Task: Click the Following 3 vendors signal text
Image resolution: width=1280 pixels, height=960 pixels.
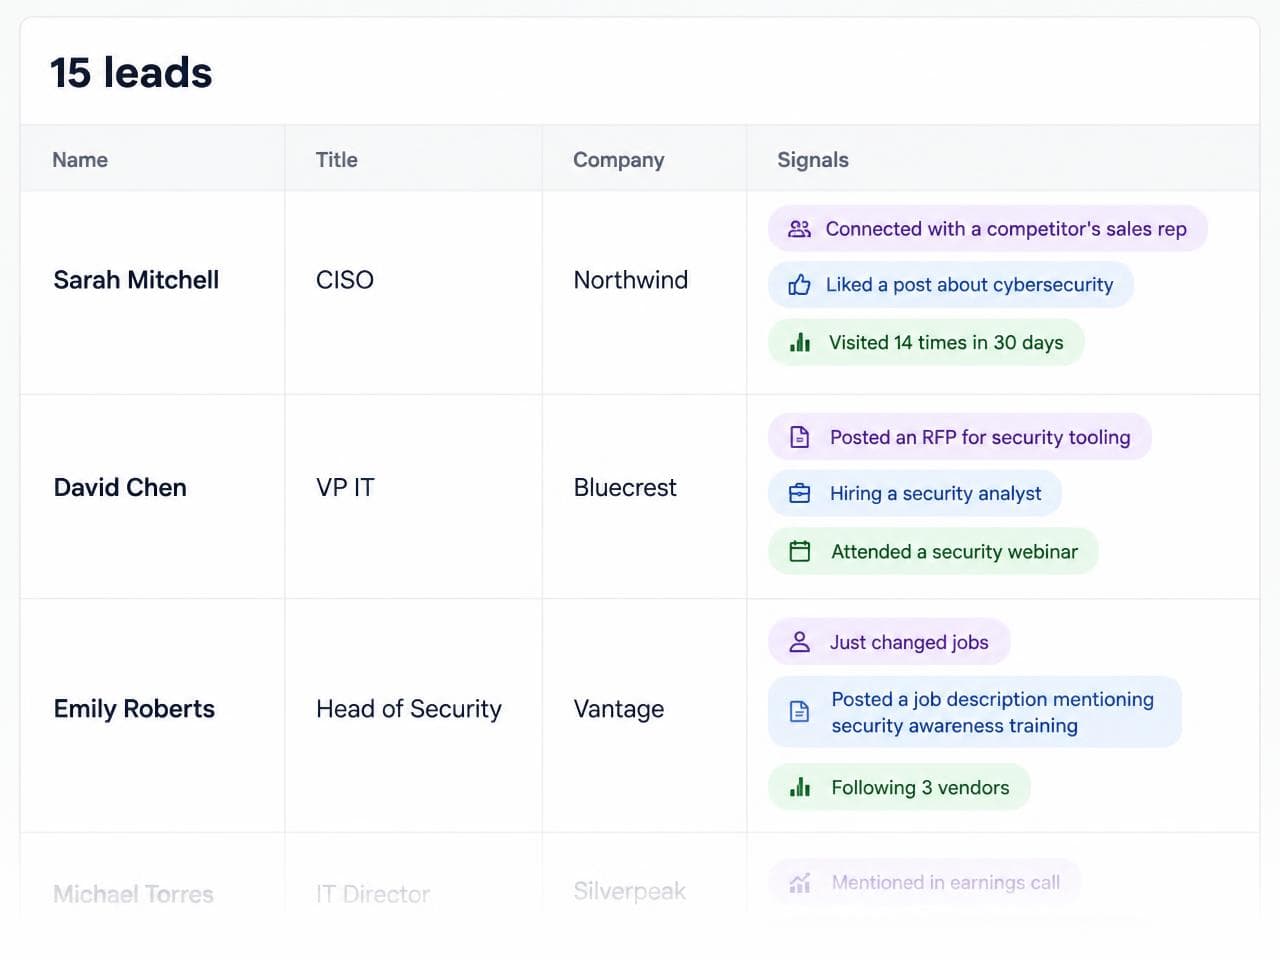Action: (920, 787)
